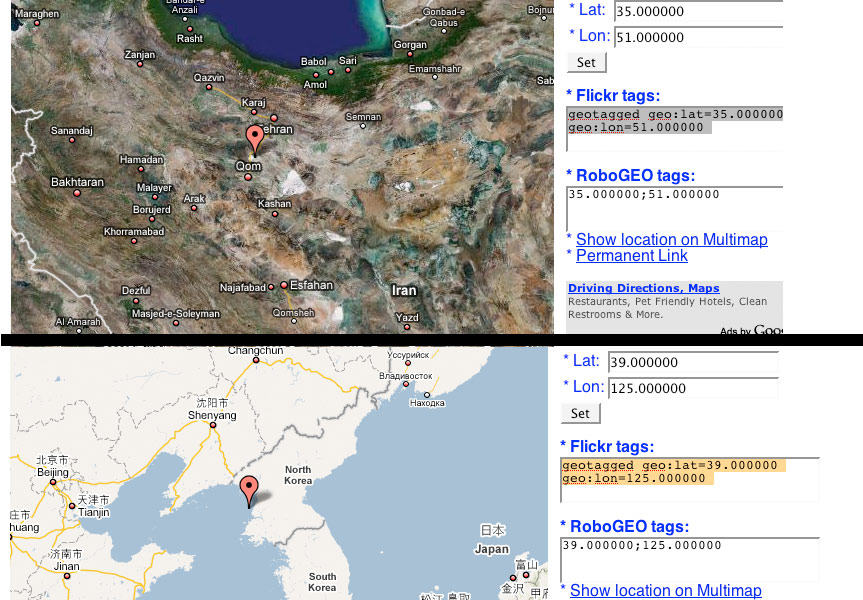Click the red map pin in North Korea

pyautogui.click(x=249, y=490)
